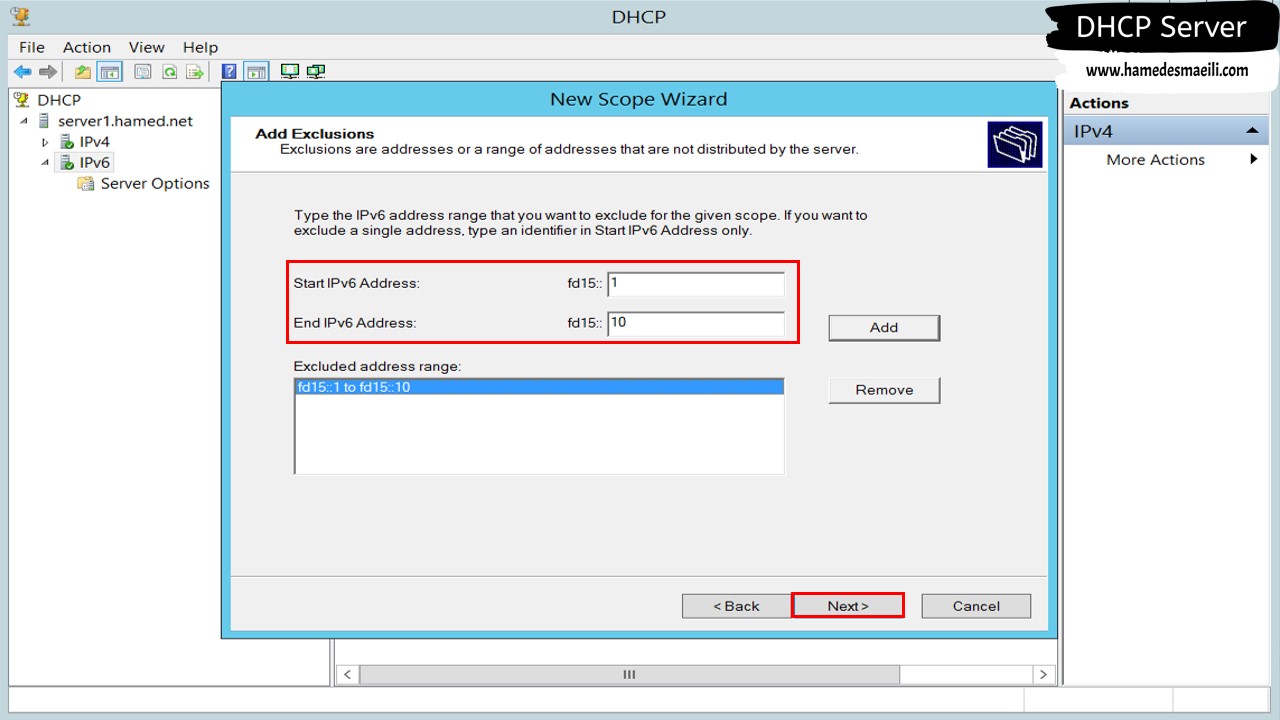Viewport: 1280px width, 720px height.
Task: Collapse the IPv4 Actions section arrow
Action: coord(1251,131)
